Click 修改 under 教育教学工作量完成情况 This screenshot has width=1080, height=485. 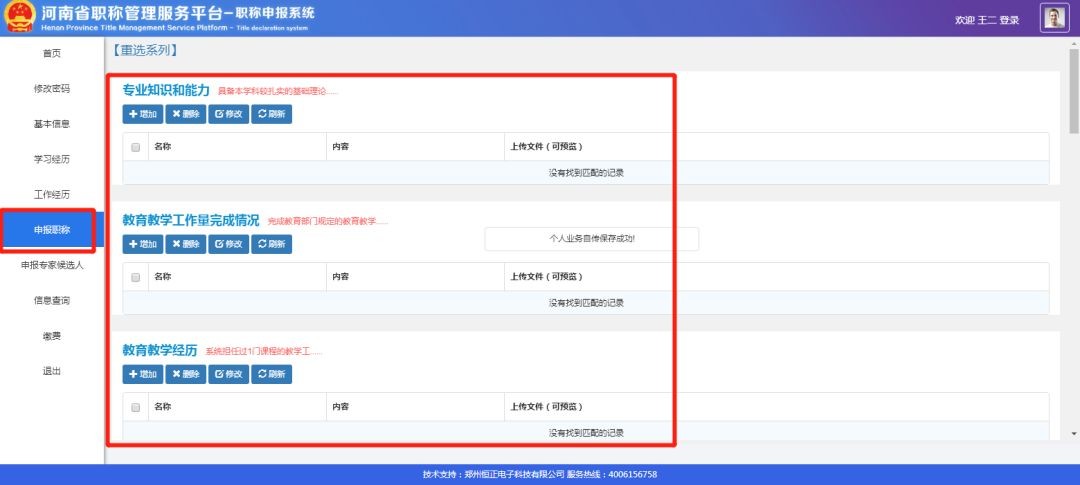(228, 244)
